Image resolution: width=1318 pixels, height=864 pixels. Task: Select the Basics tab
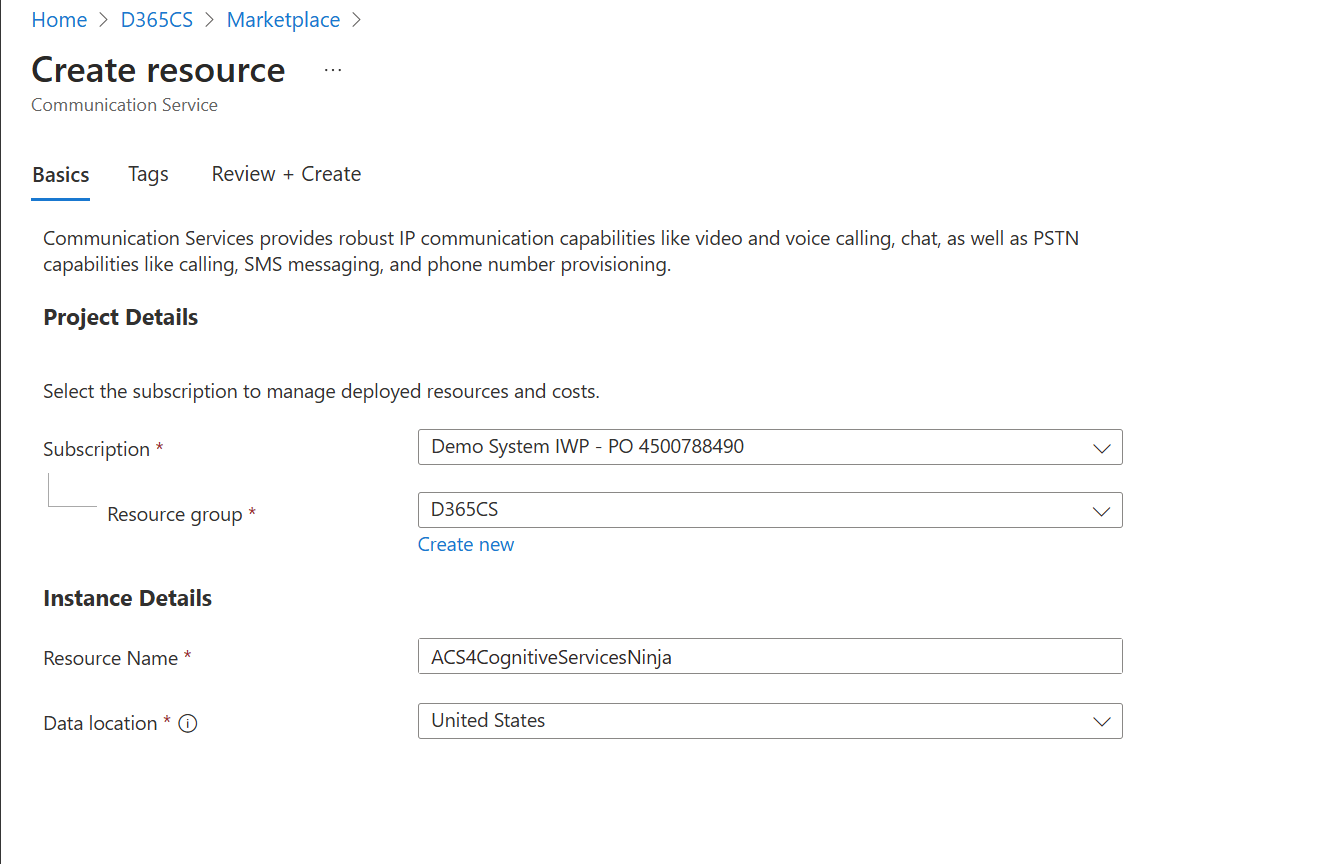point(61,175)
